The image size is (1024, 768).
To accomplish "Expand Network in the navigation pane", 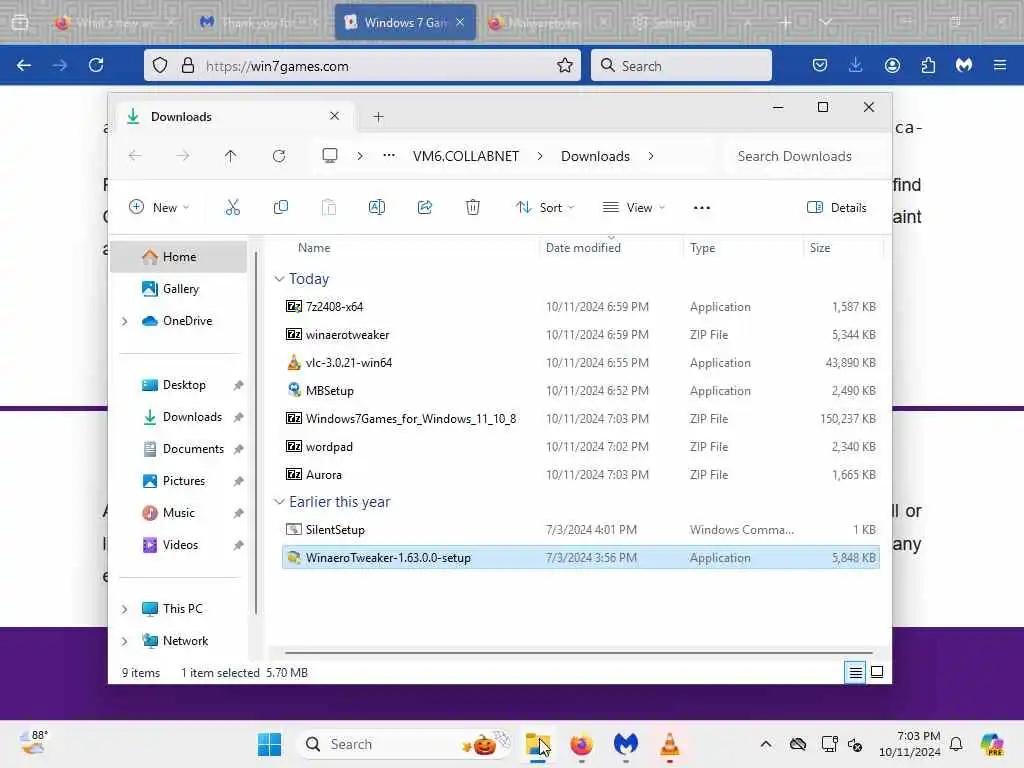I will [125, 641].
